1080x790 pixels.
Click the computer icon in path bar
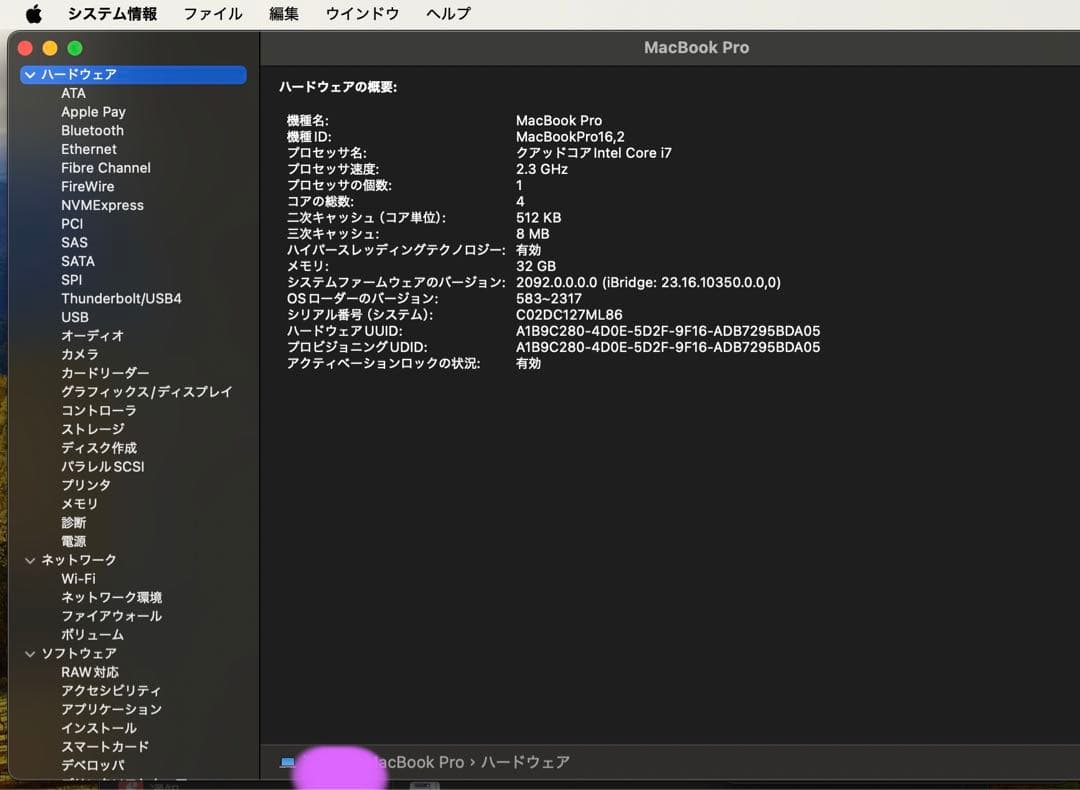pos(287,762)
